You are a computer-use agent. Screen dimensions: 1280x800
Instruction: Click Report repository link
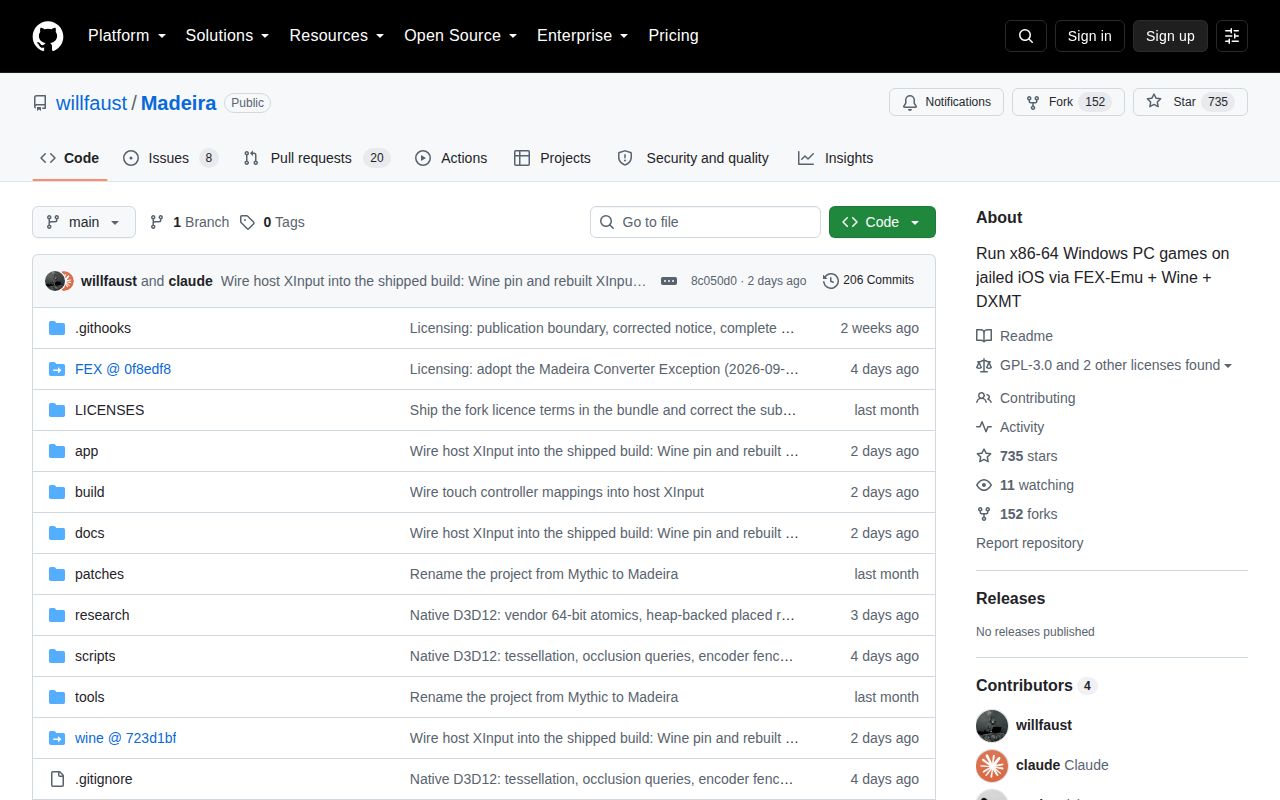tap(1030, 543)
